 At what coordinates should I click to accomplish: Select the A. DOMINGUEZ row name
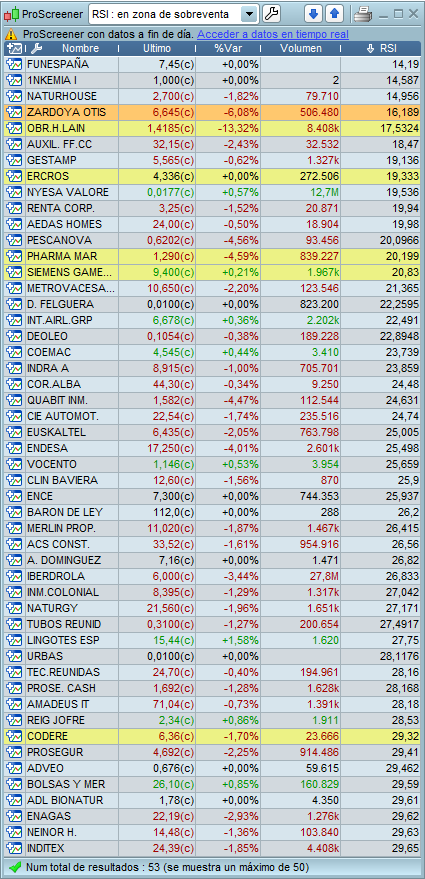(x=64, y=560)
